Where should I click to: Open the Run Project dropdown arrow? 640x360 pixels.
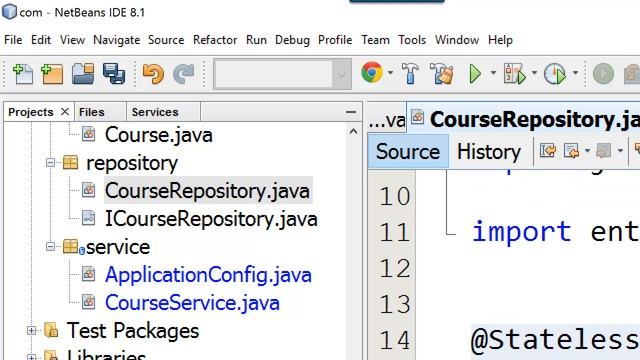click(493, 73)
